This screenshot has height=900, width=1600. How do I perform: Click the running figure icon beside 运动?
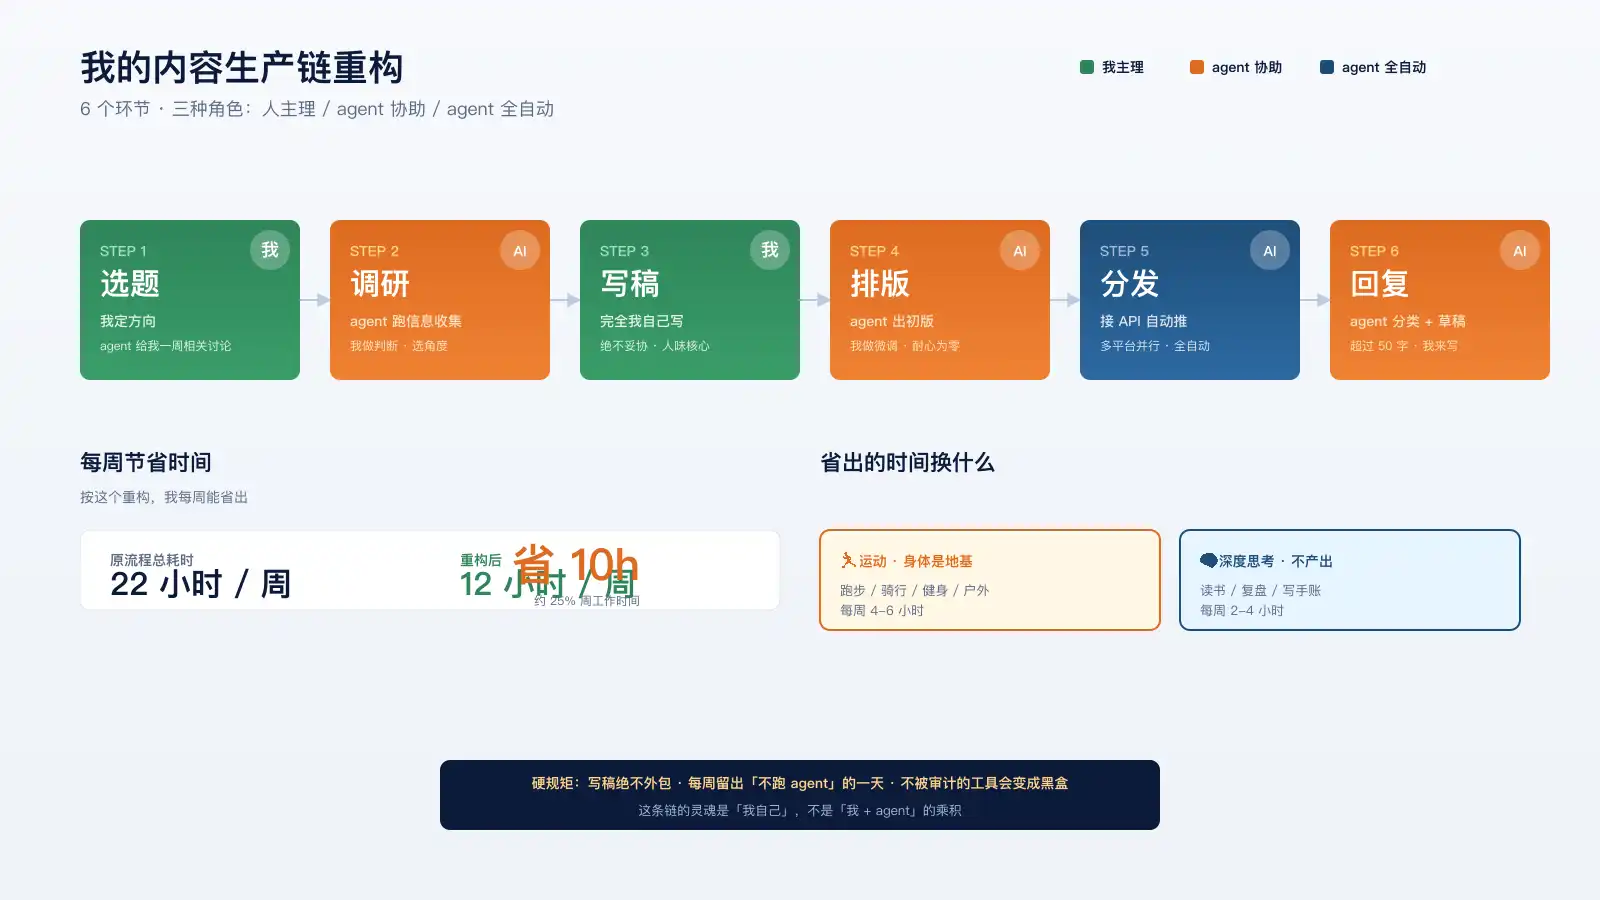pos(848,561)
